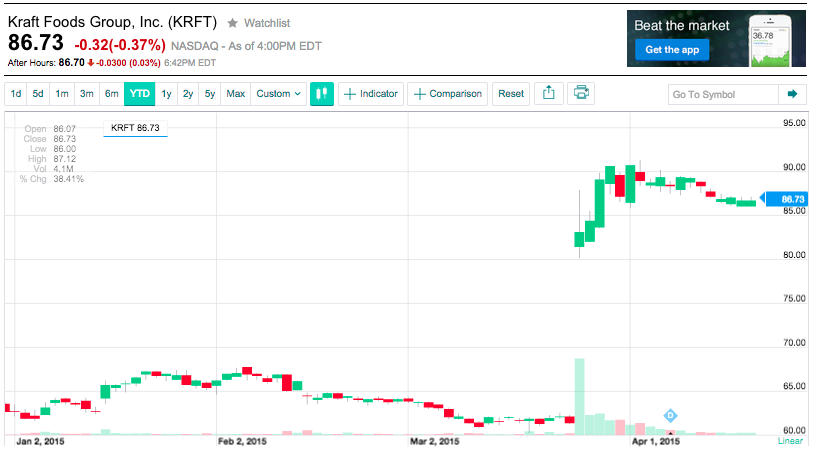The image size is (819, 454).
Task: Click the green Go To Symbol arrow
Action: 792,94
